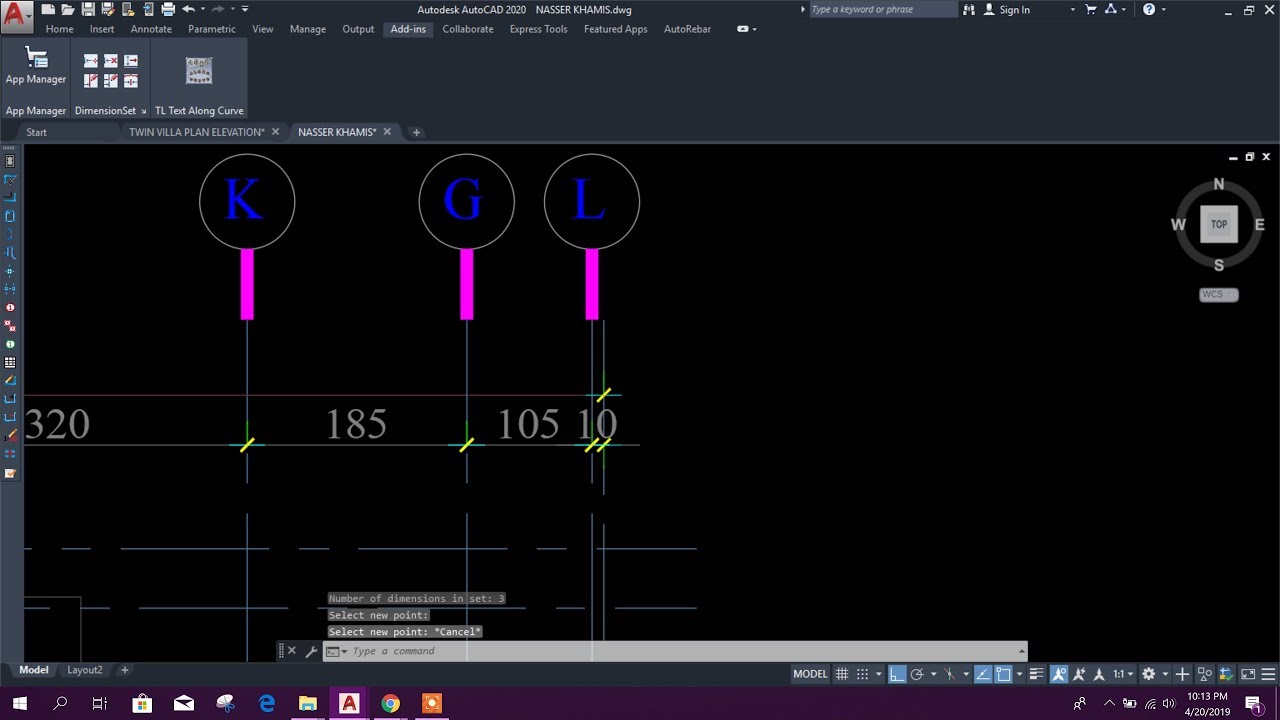Click the New drawing icon

[x=48, y=10]
